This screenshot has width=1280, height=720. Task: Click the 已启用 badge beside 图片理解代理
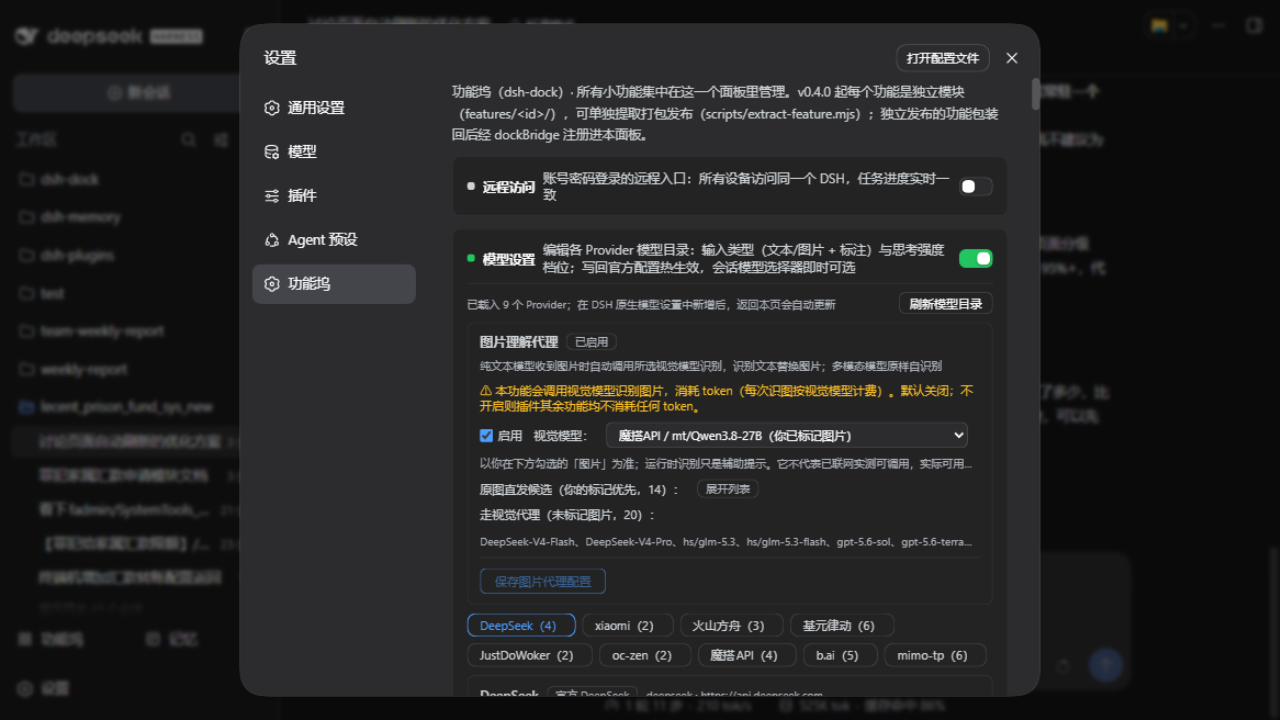(591, 342)
